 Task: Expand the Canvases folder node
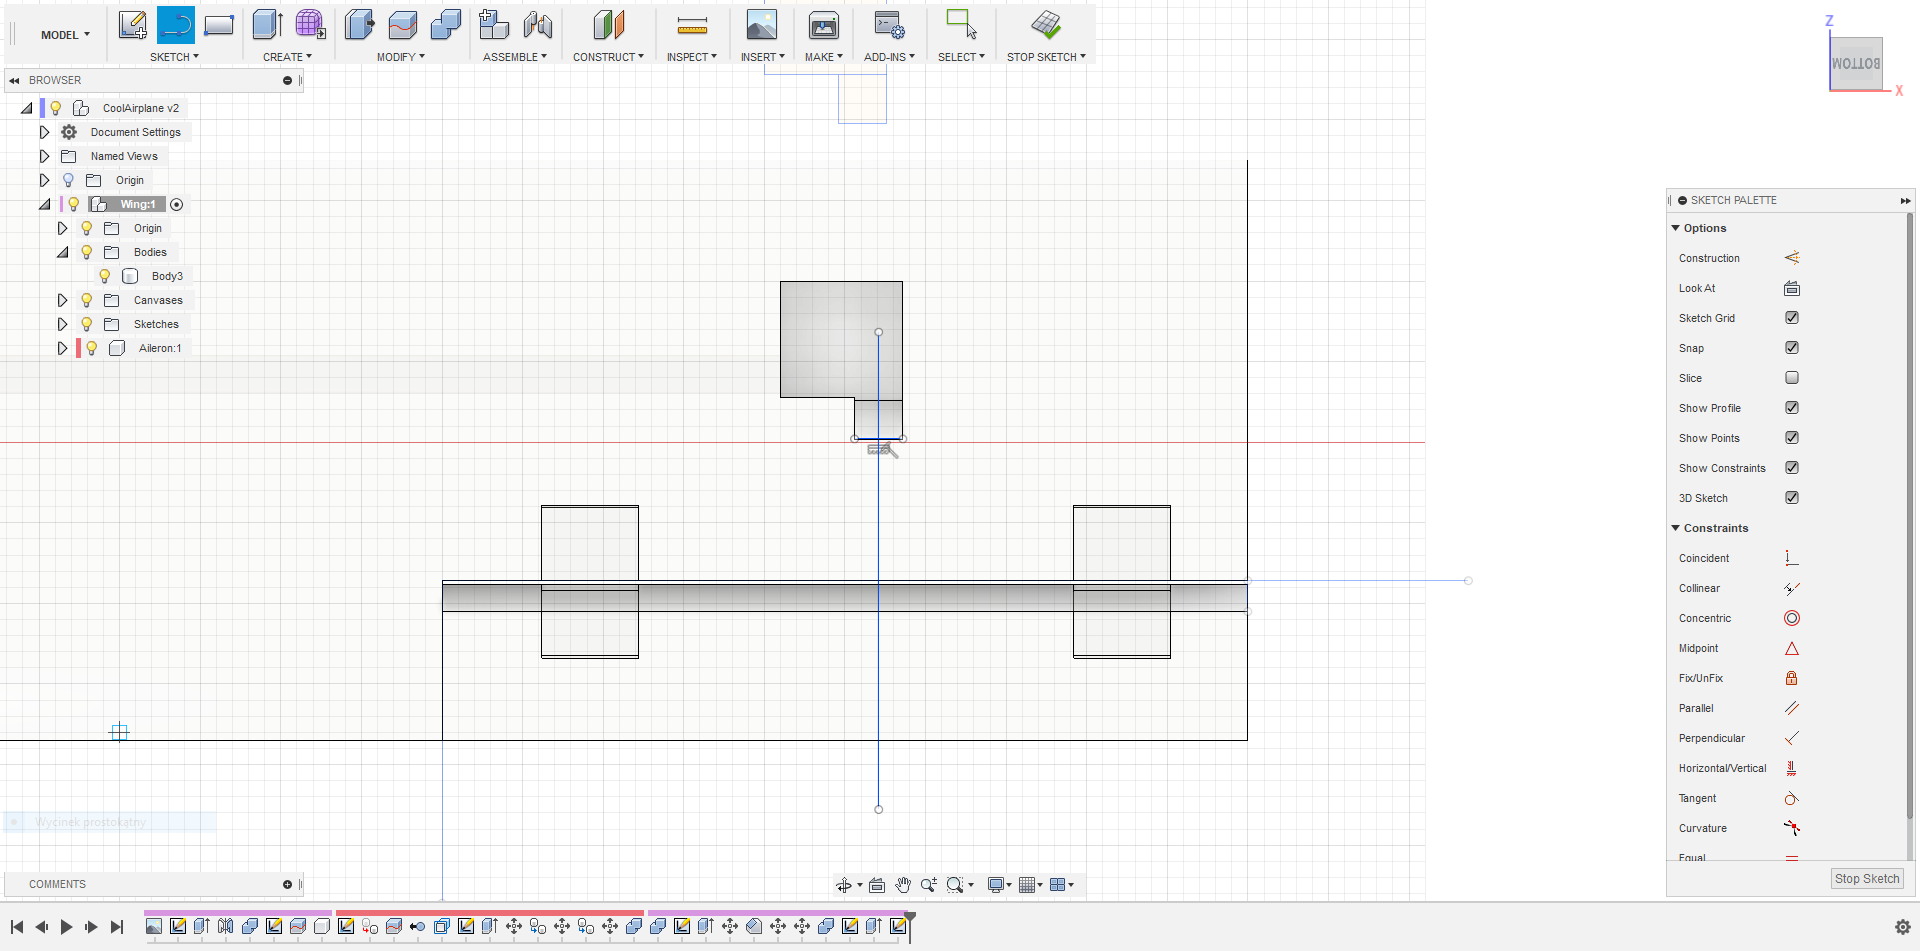(62, 300)
